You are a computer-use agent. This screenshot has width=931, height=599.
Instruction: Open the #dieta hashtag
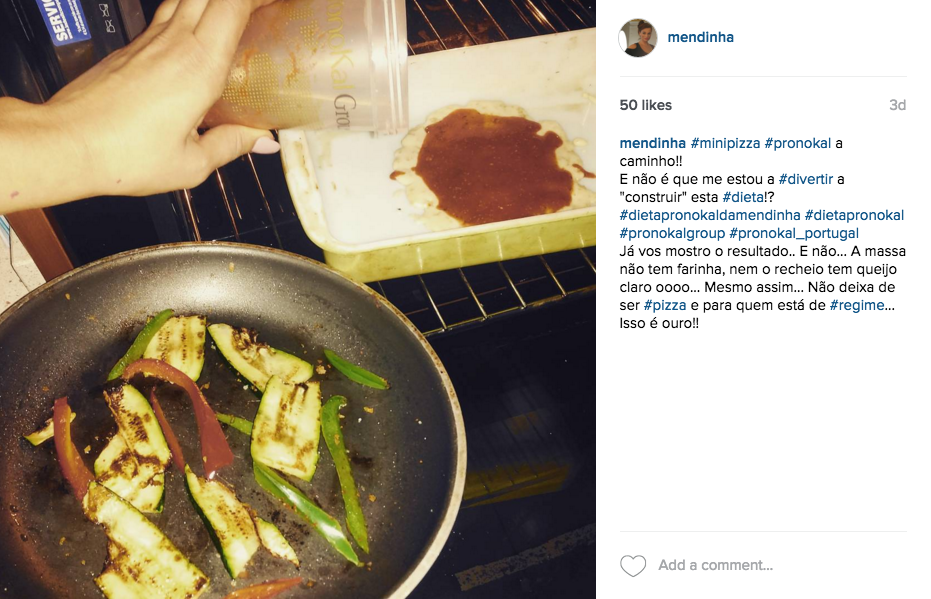[x=743, y=197]
